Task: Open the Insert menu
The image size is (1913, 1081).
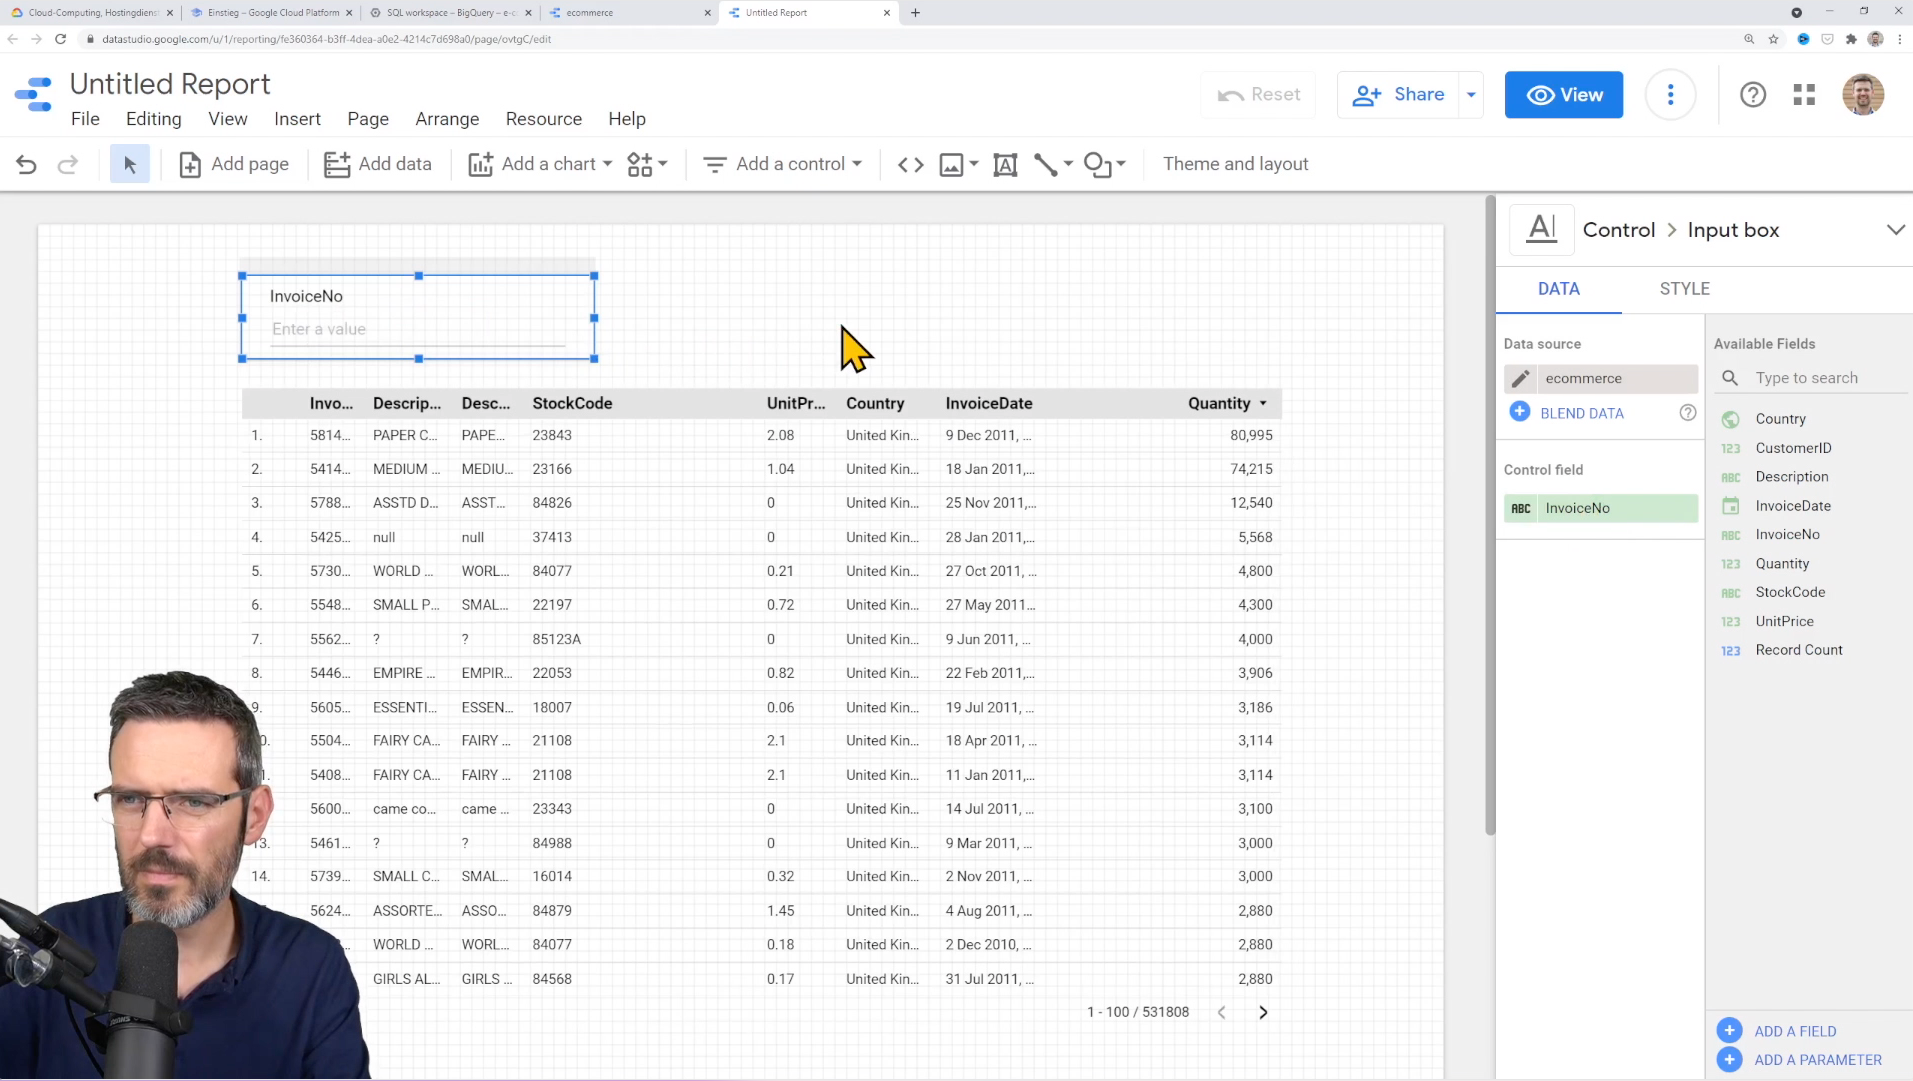Action: pyautogui.click(x=297, y=119)
